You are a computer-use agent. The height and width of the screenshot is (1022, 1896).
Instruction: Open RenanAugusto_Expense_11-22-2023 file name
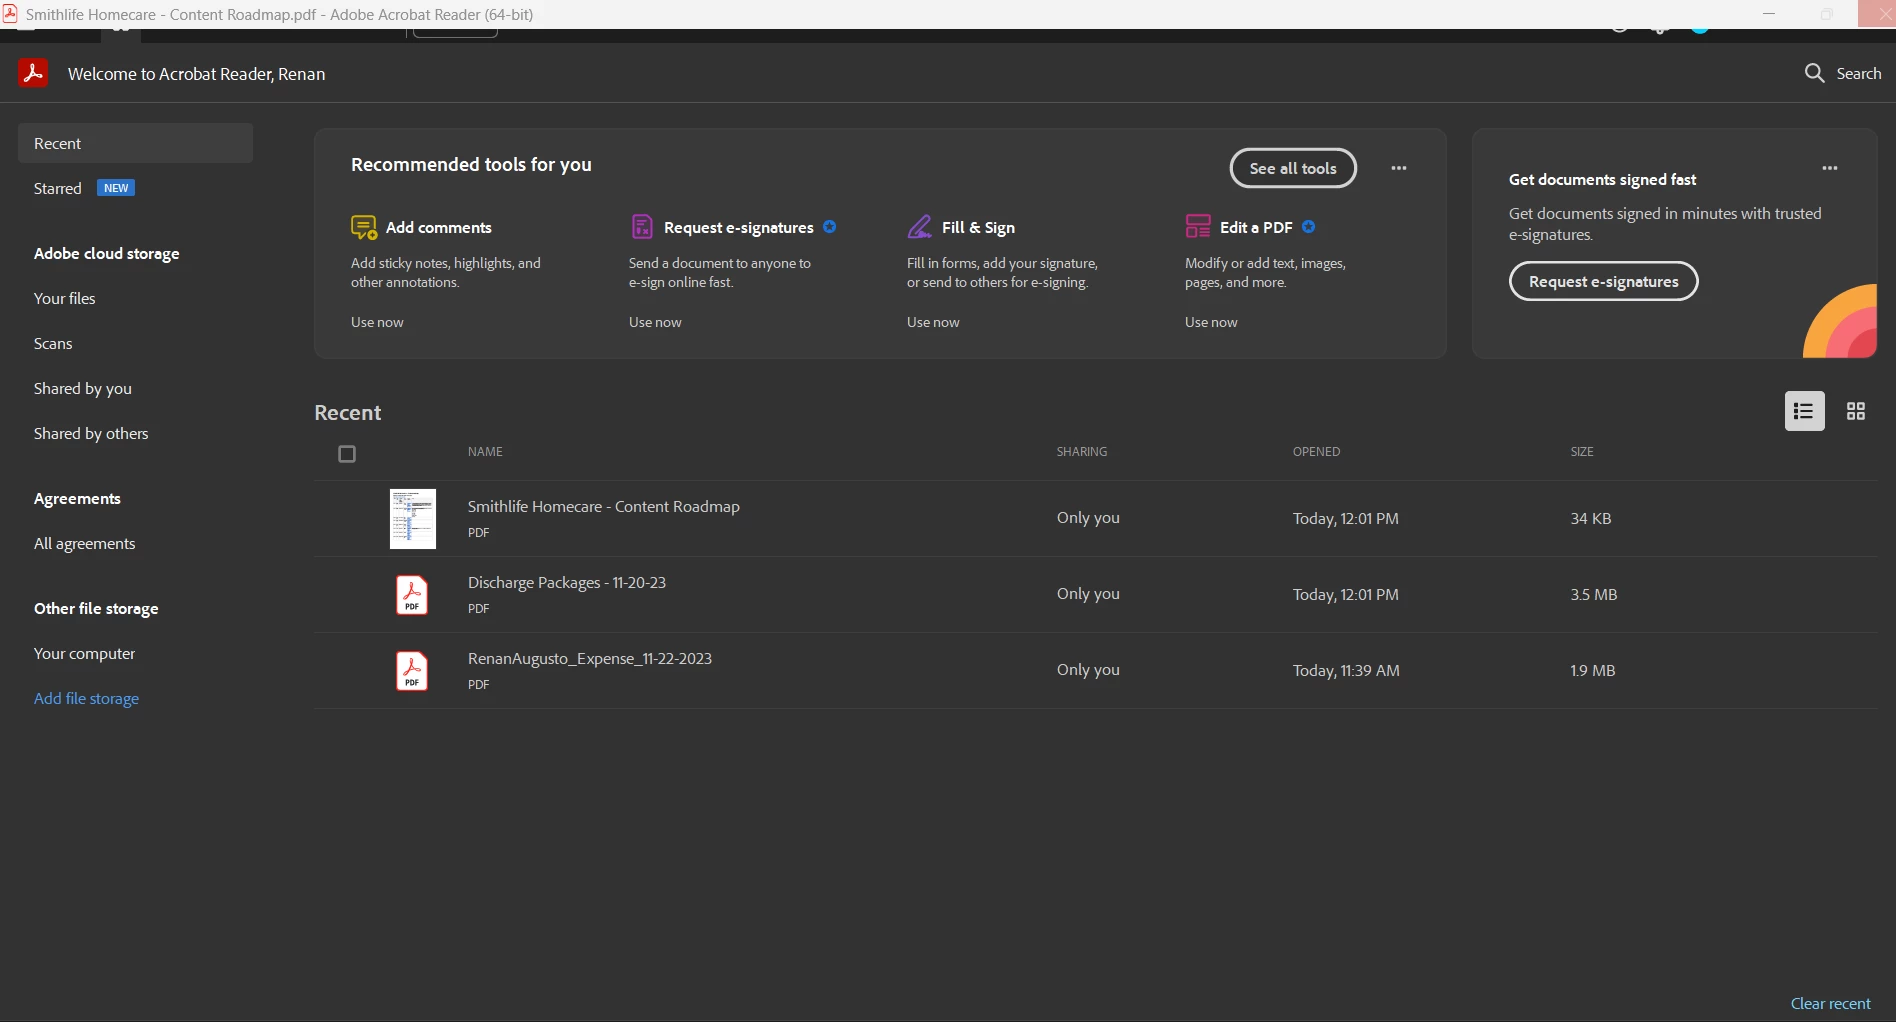[x=590, y=658]
